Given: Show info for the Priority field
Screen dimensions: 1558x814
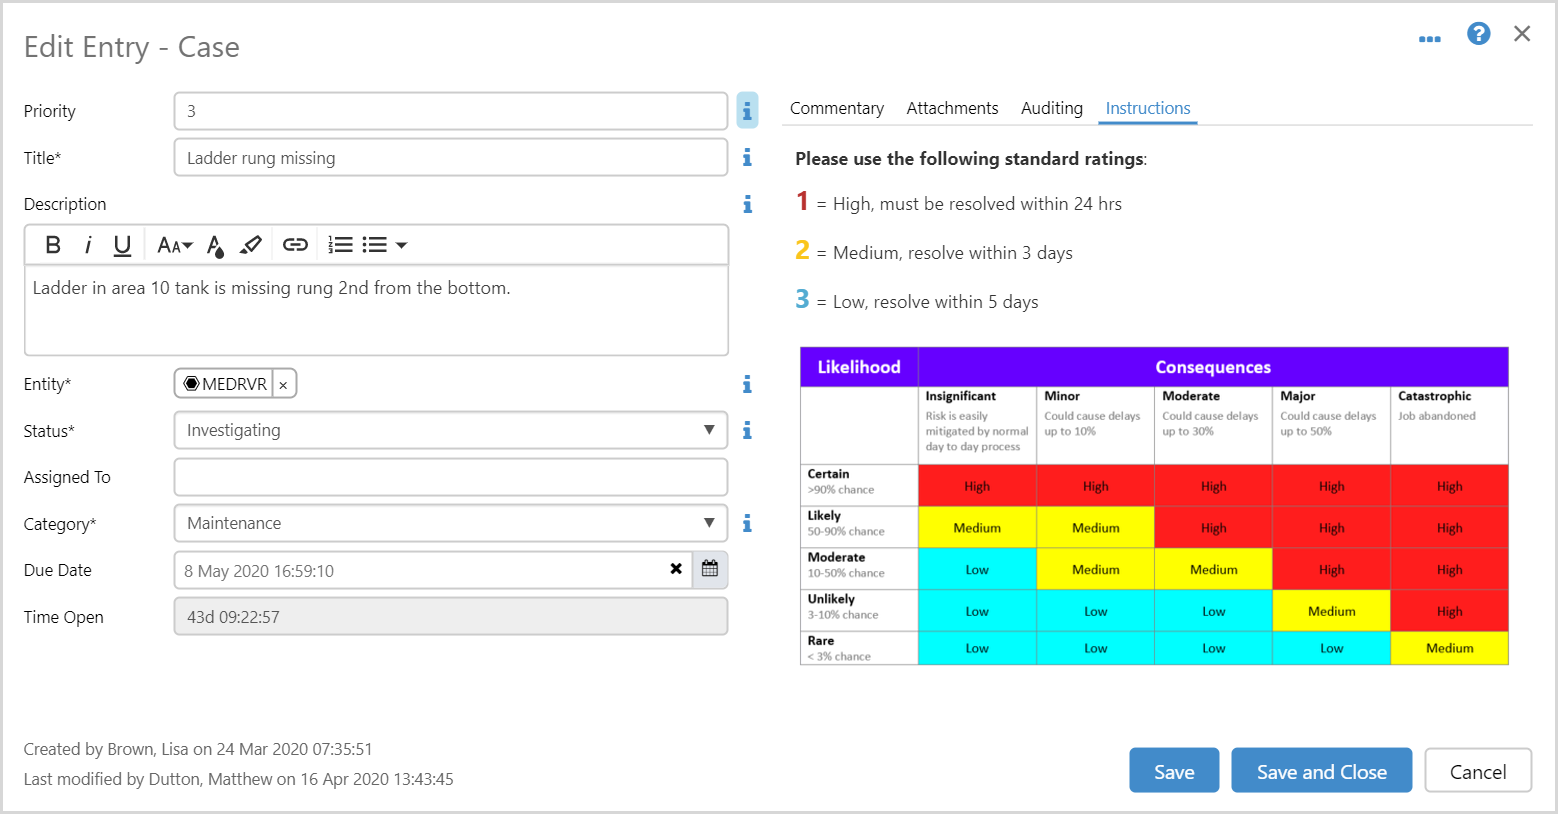Looking at the screenshot, I should [x=747, y=111].
